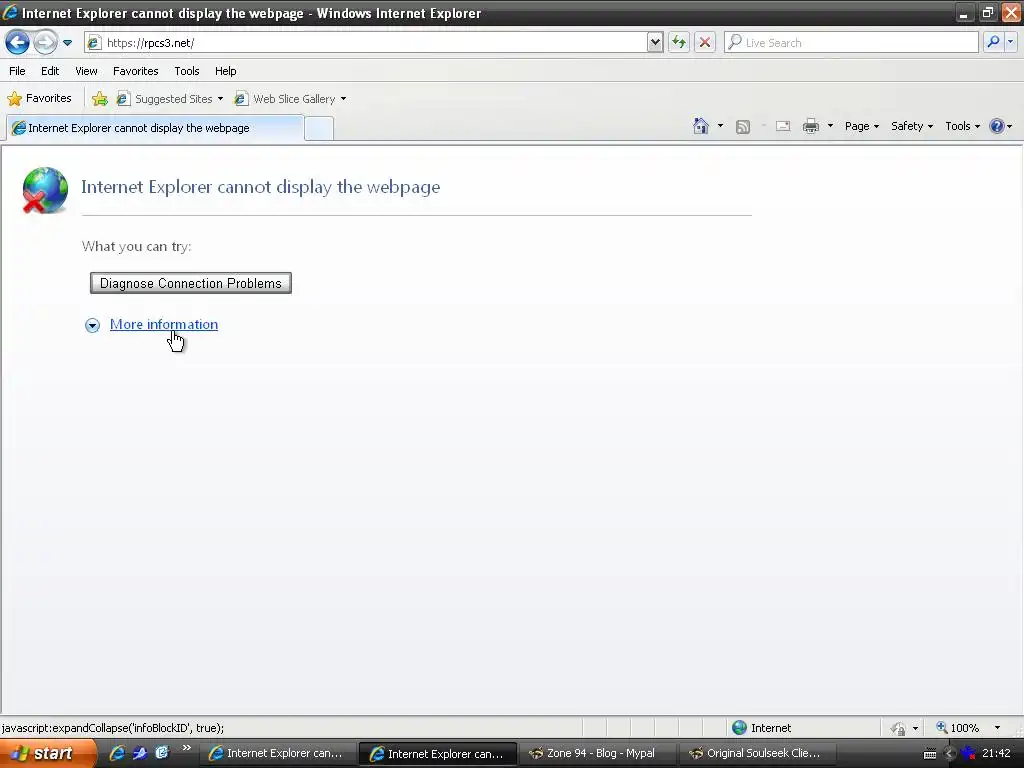Click the globe error icon on page

coord(44,190)
